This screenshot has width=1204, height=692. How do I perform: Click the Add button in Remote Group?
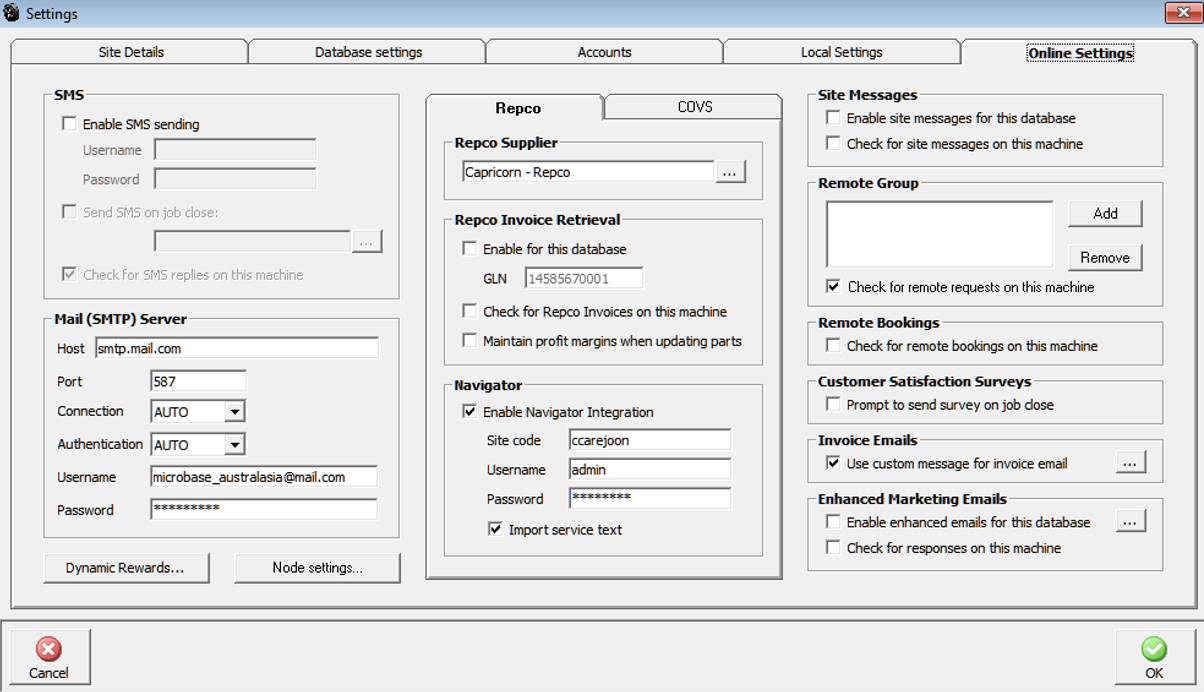click(1104, 213)
